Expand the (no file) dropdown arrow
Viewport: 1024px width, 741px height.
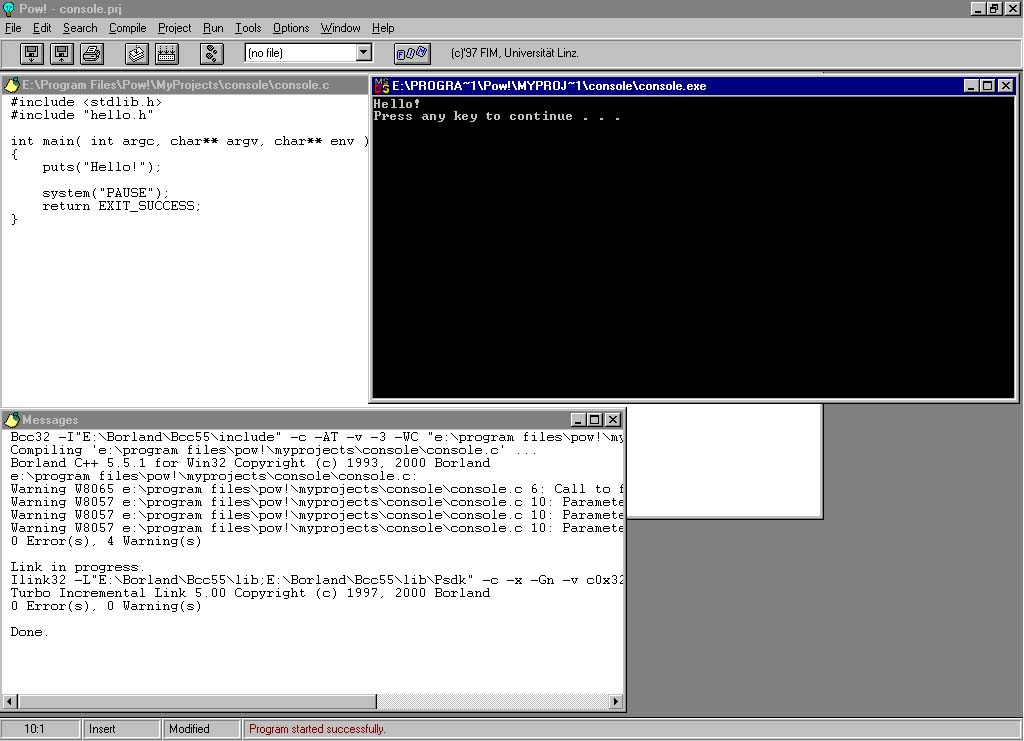point(363,53)
